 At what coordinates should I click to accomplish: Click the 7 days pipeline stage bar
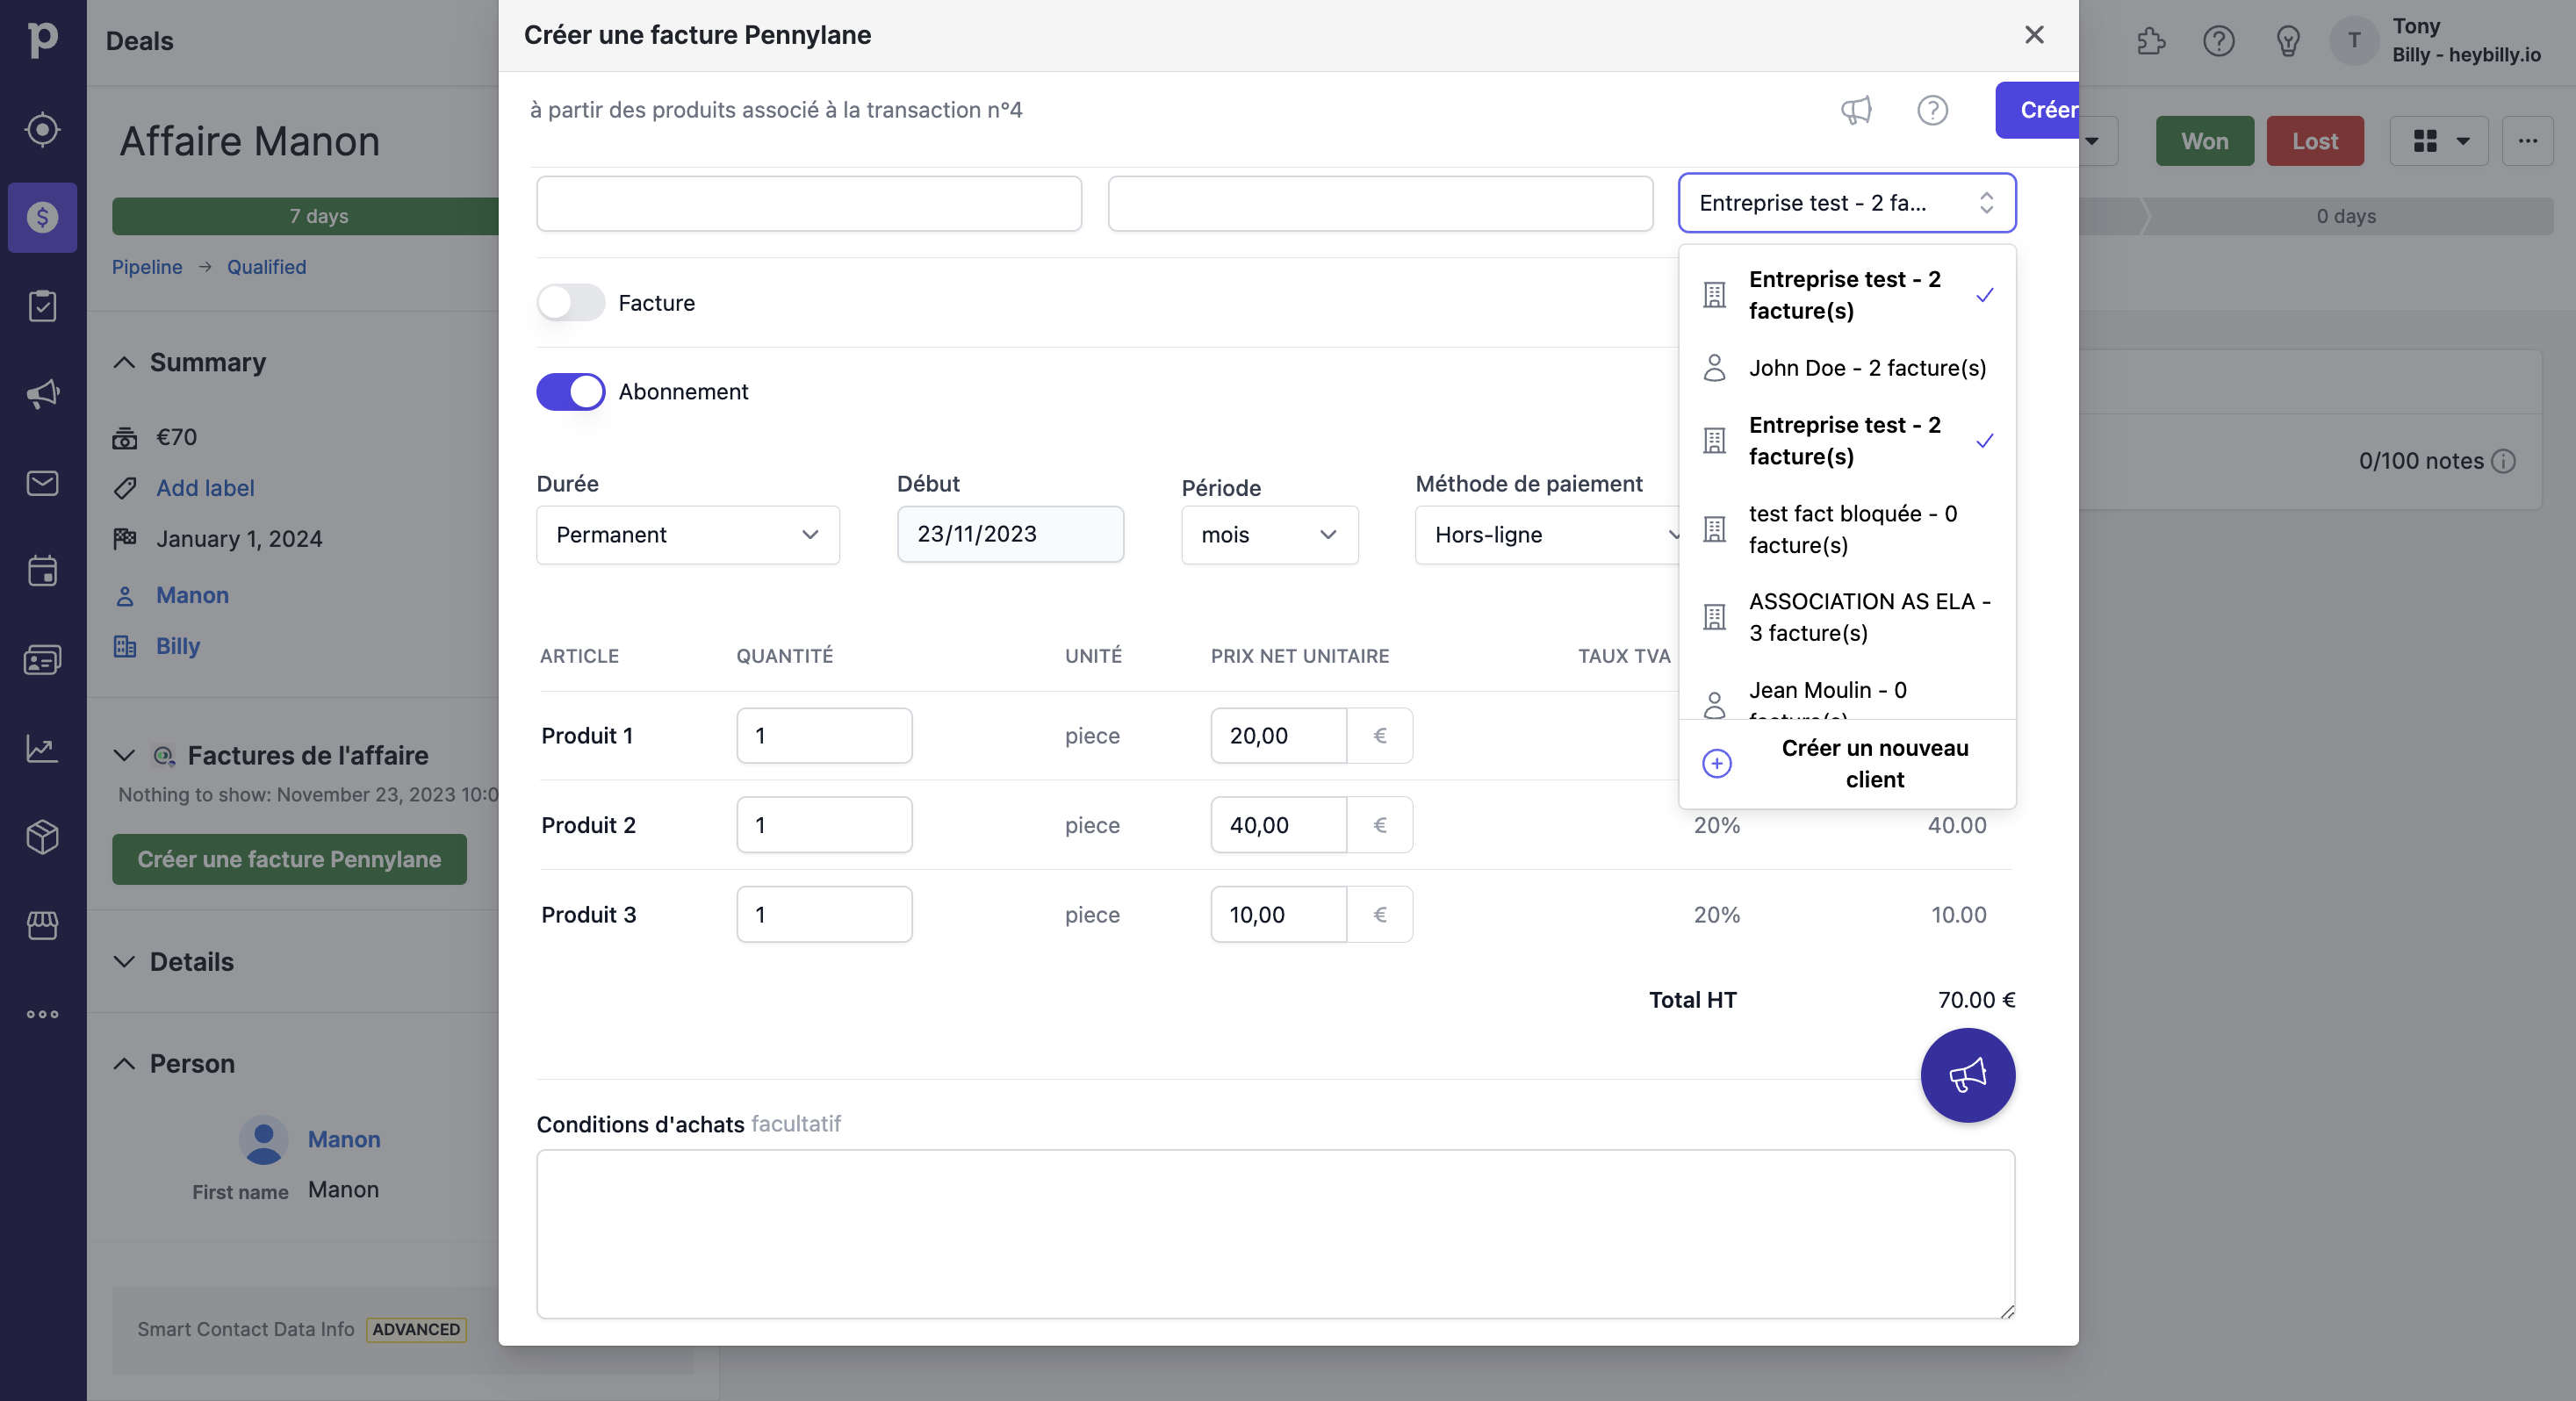click(305, 216)
